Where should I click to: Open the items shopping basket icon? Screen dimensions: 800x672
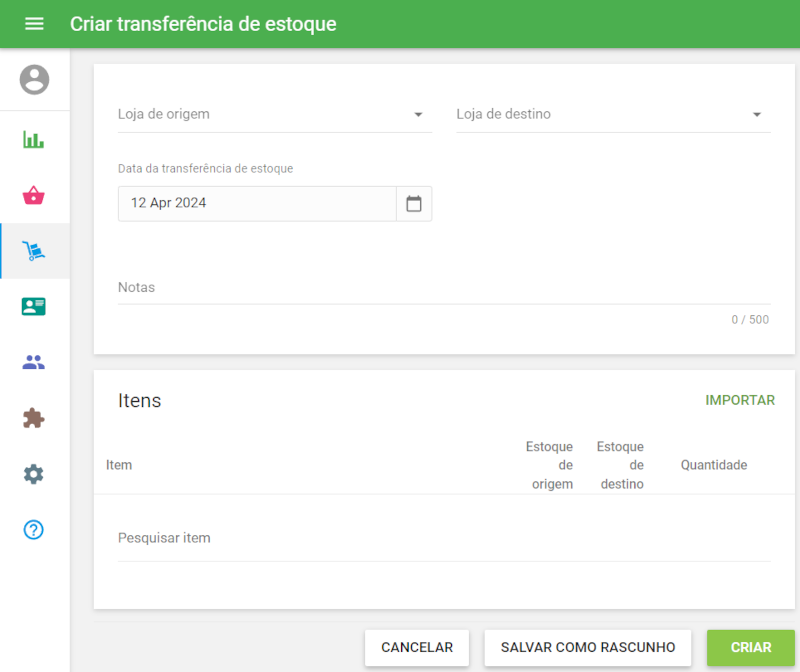coord(34,195)
